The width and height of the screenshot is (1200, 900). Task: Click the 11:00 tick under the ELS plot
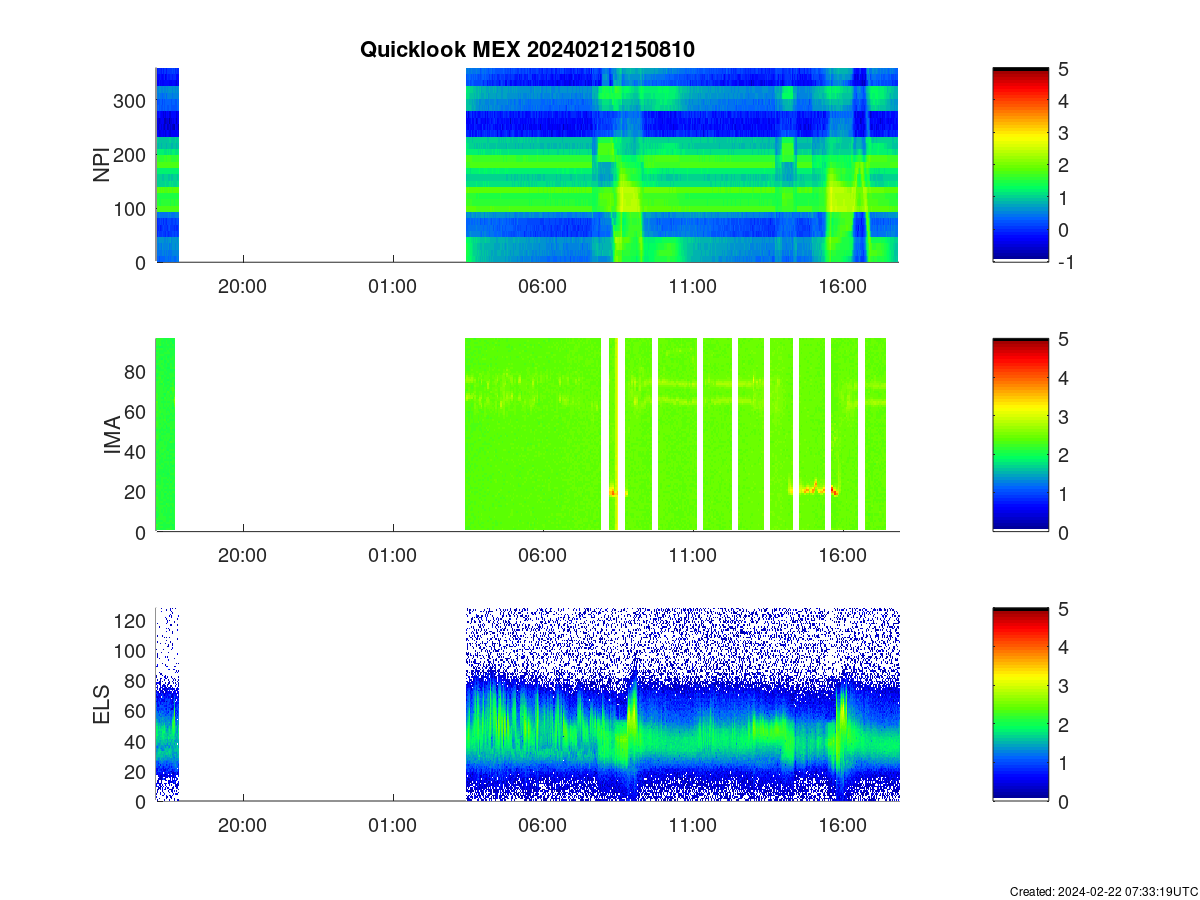693,826
